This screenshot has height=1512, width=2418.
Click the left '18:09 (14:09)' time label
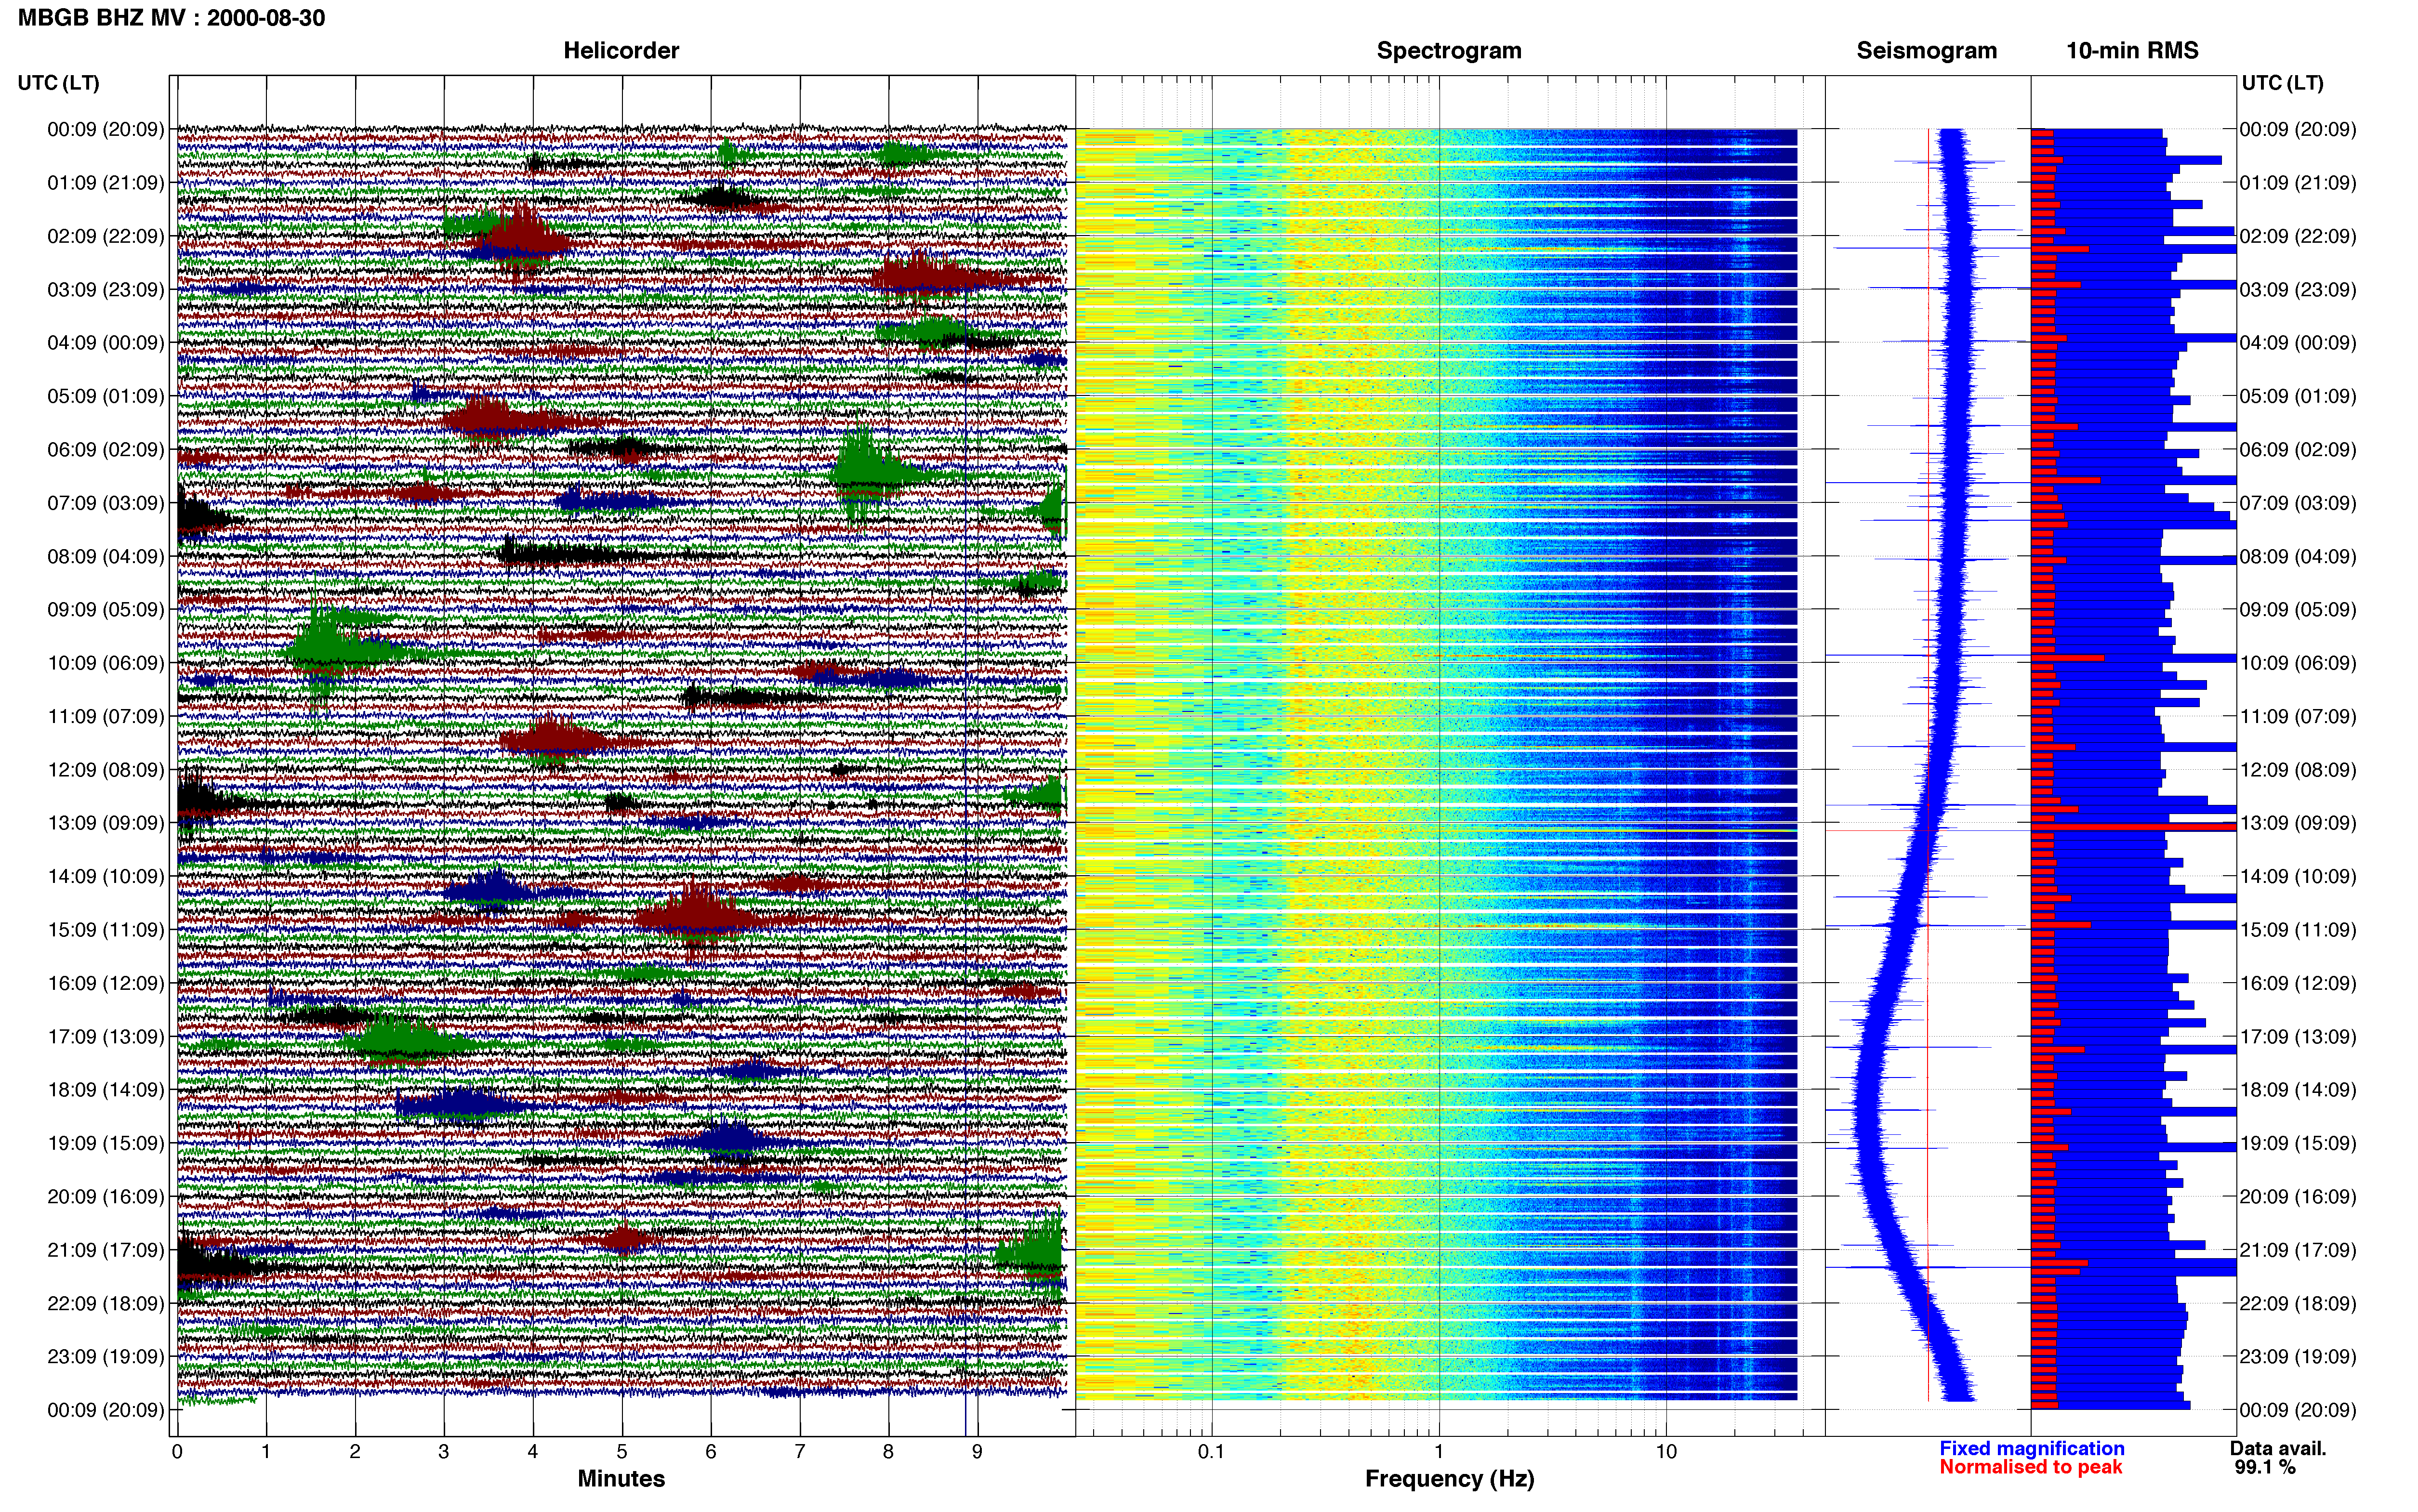[x=105, y=1090]
